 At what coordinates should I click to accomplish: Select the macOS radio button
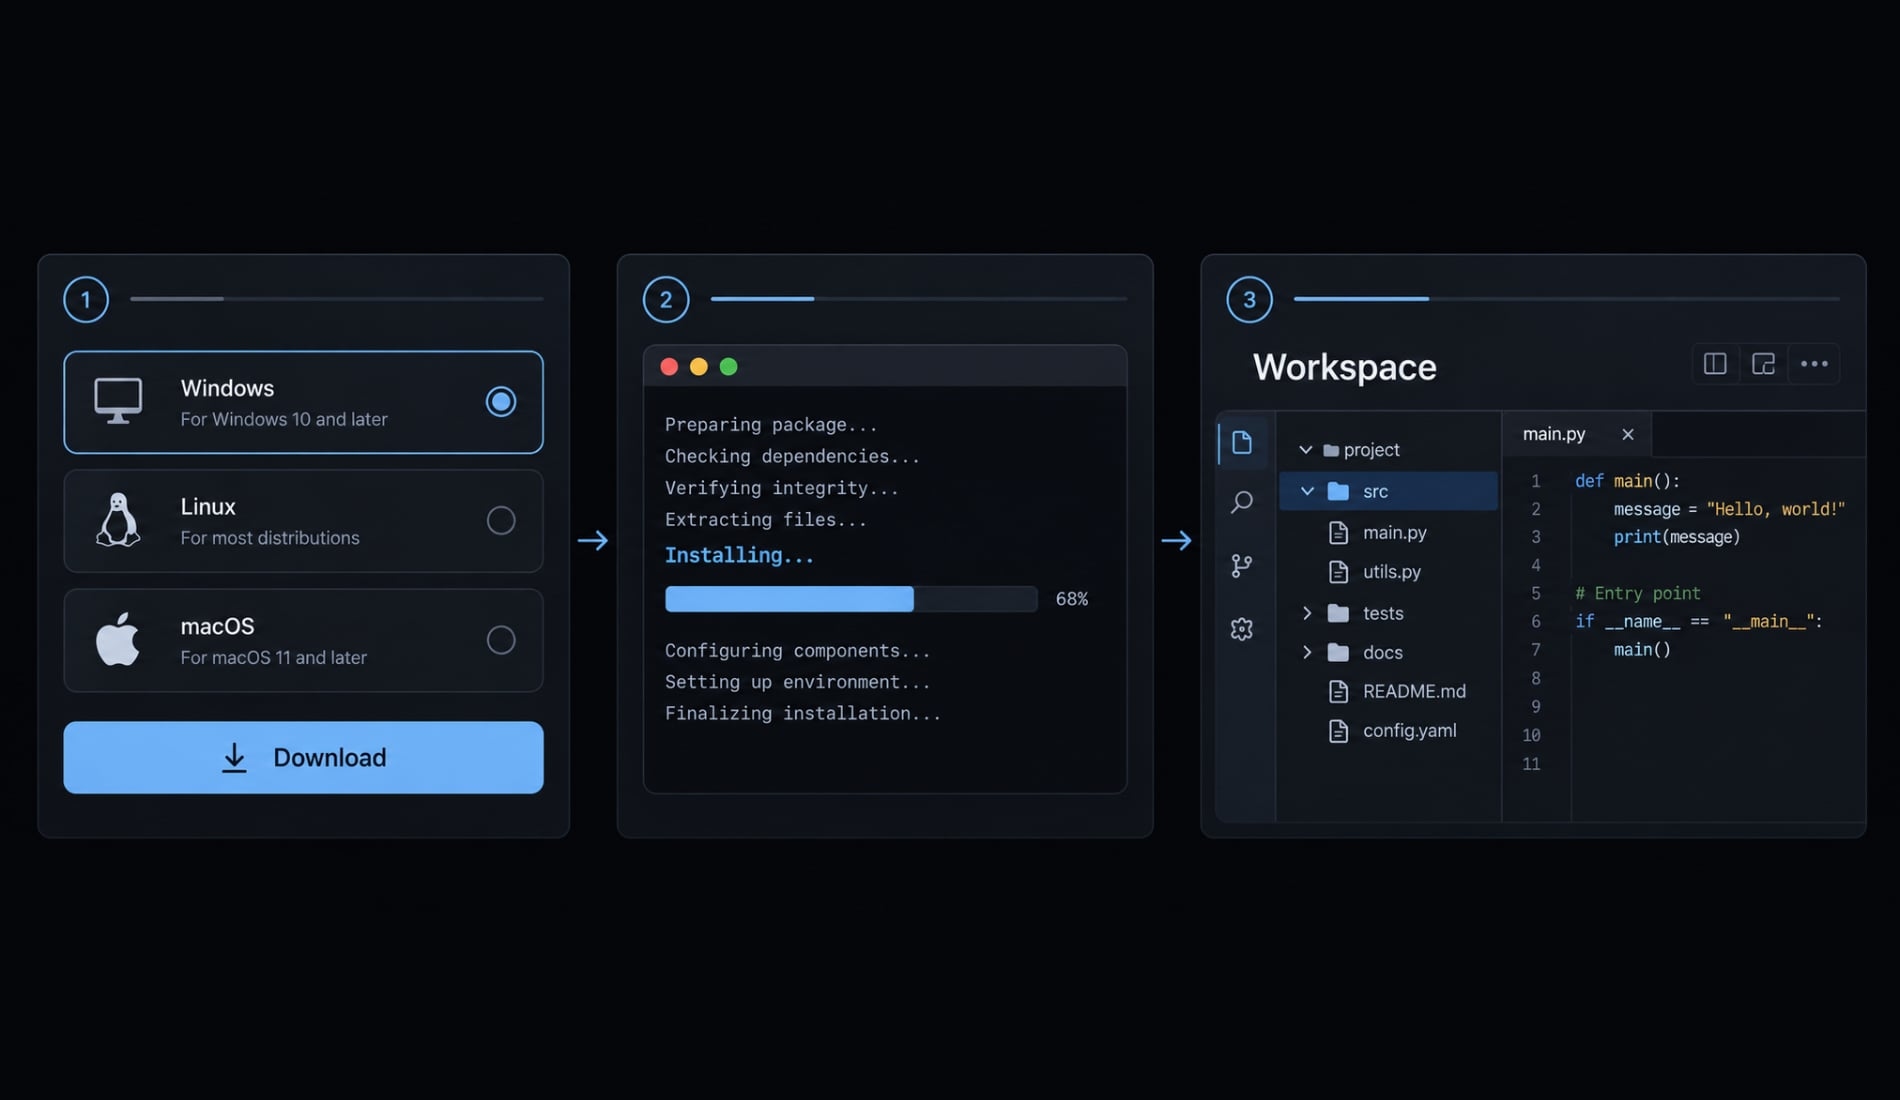(x=501, y=640)
